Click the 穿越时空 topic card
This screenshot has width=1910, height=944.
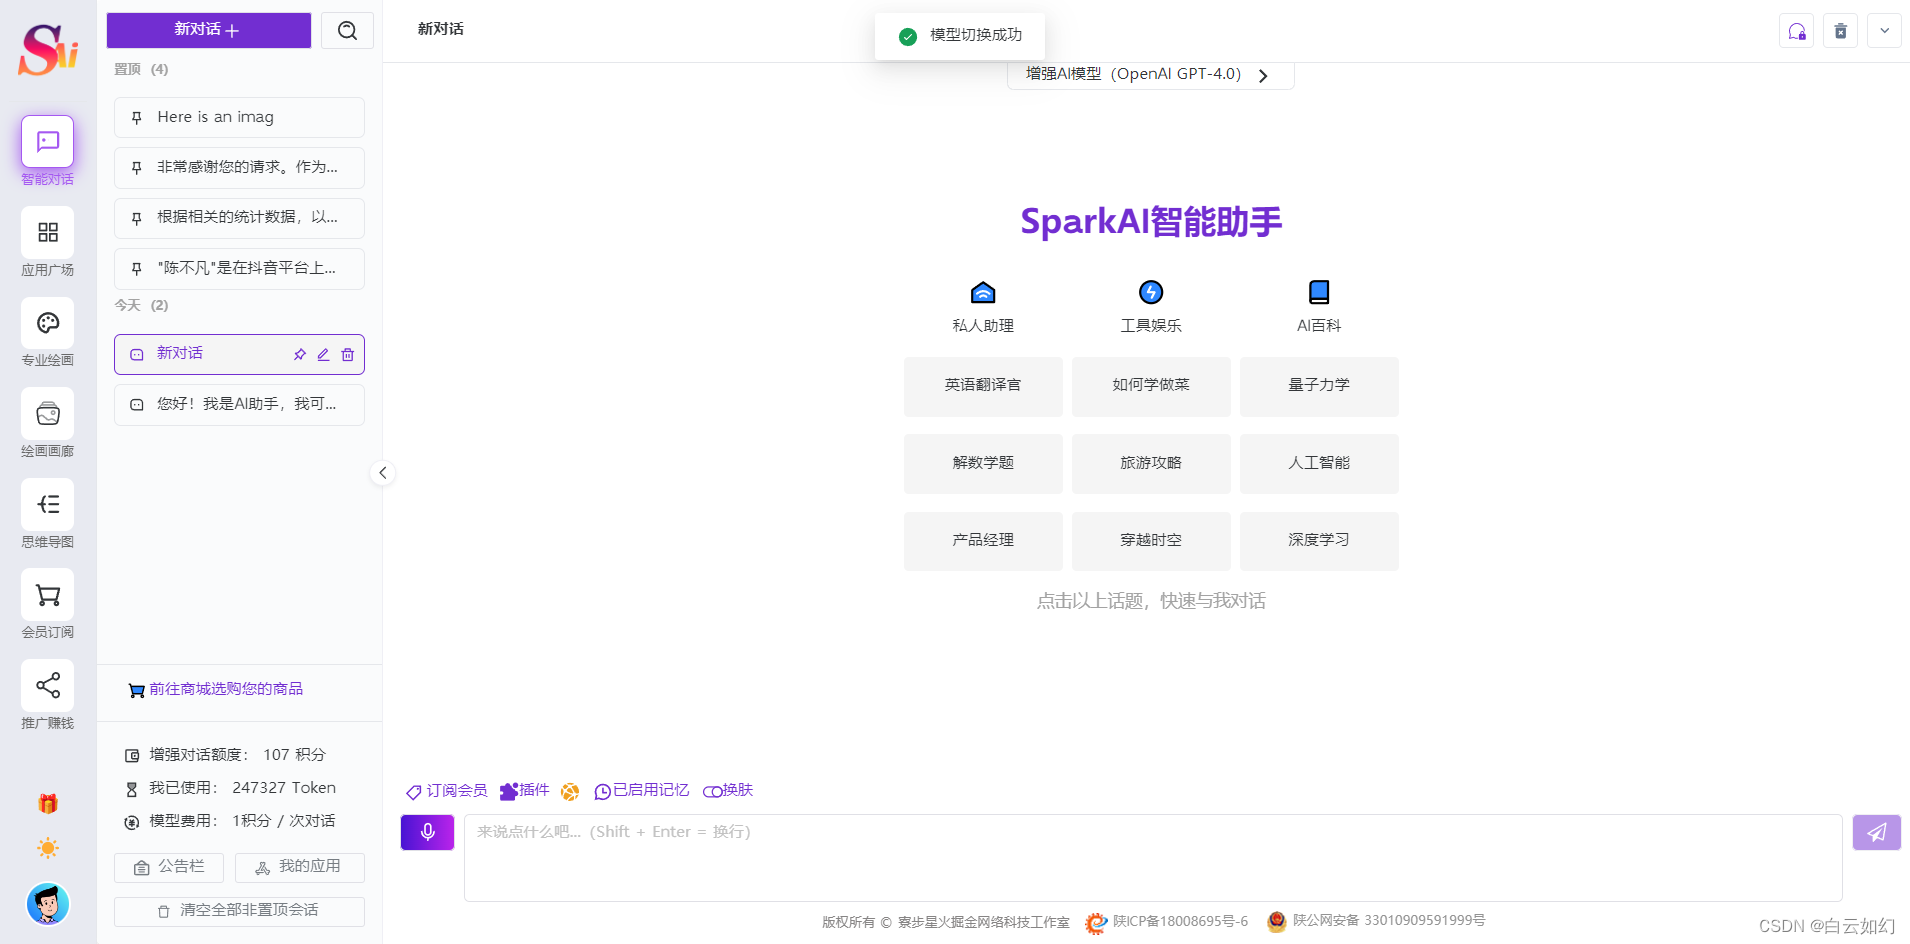coord(1151,541)
